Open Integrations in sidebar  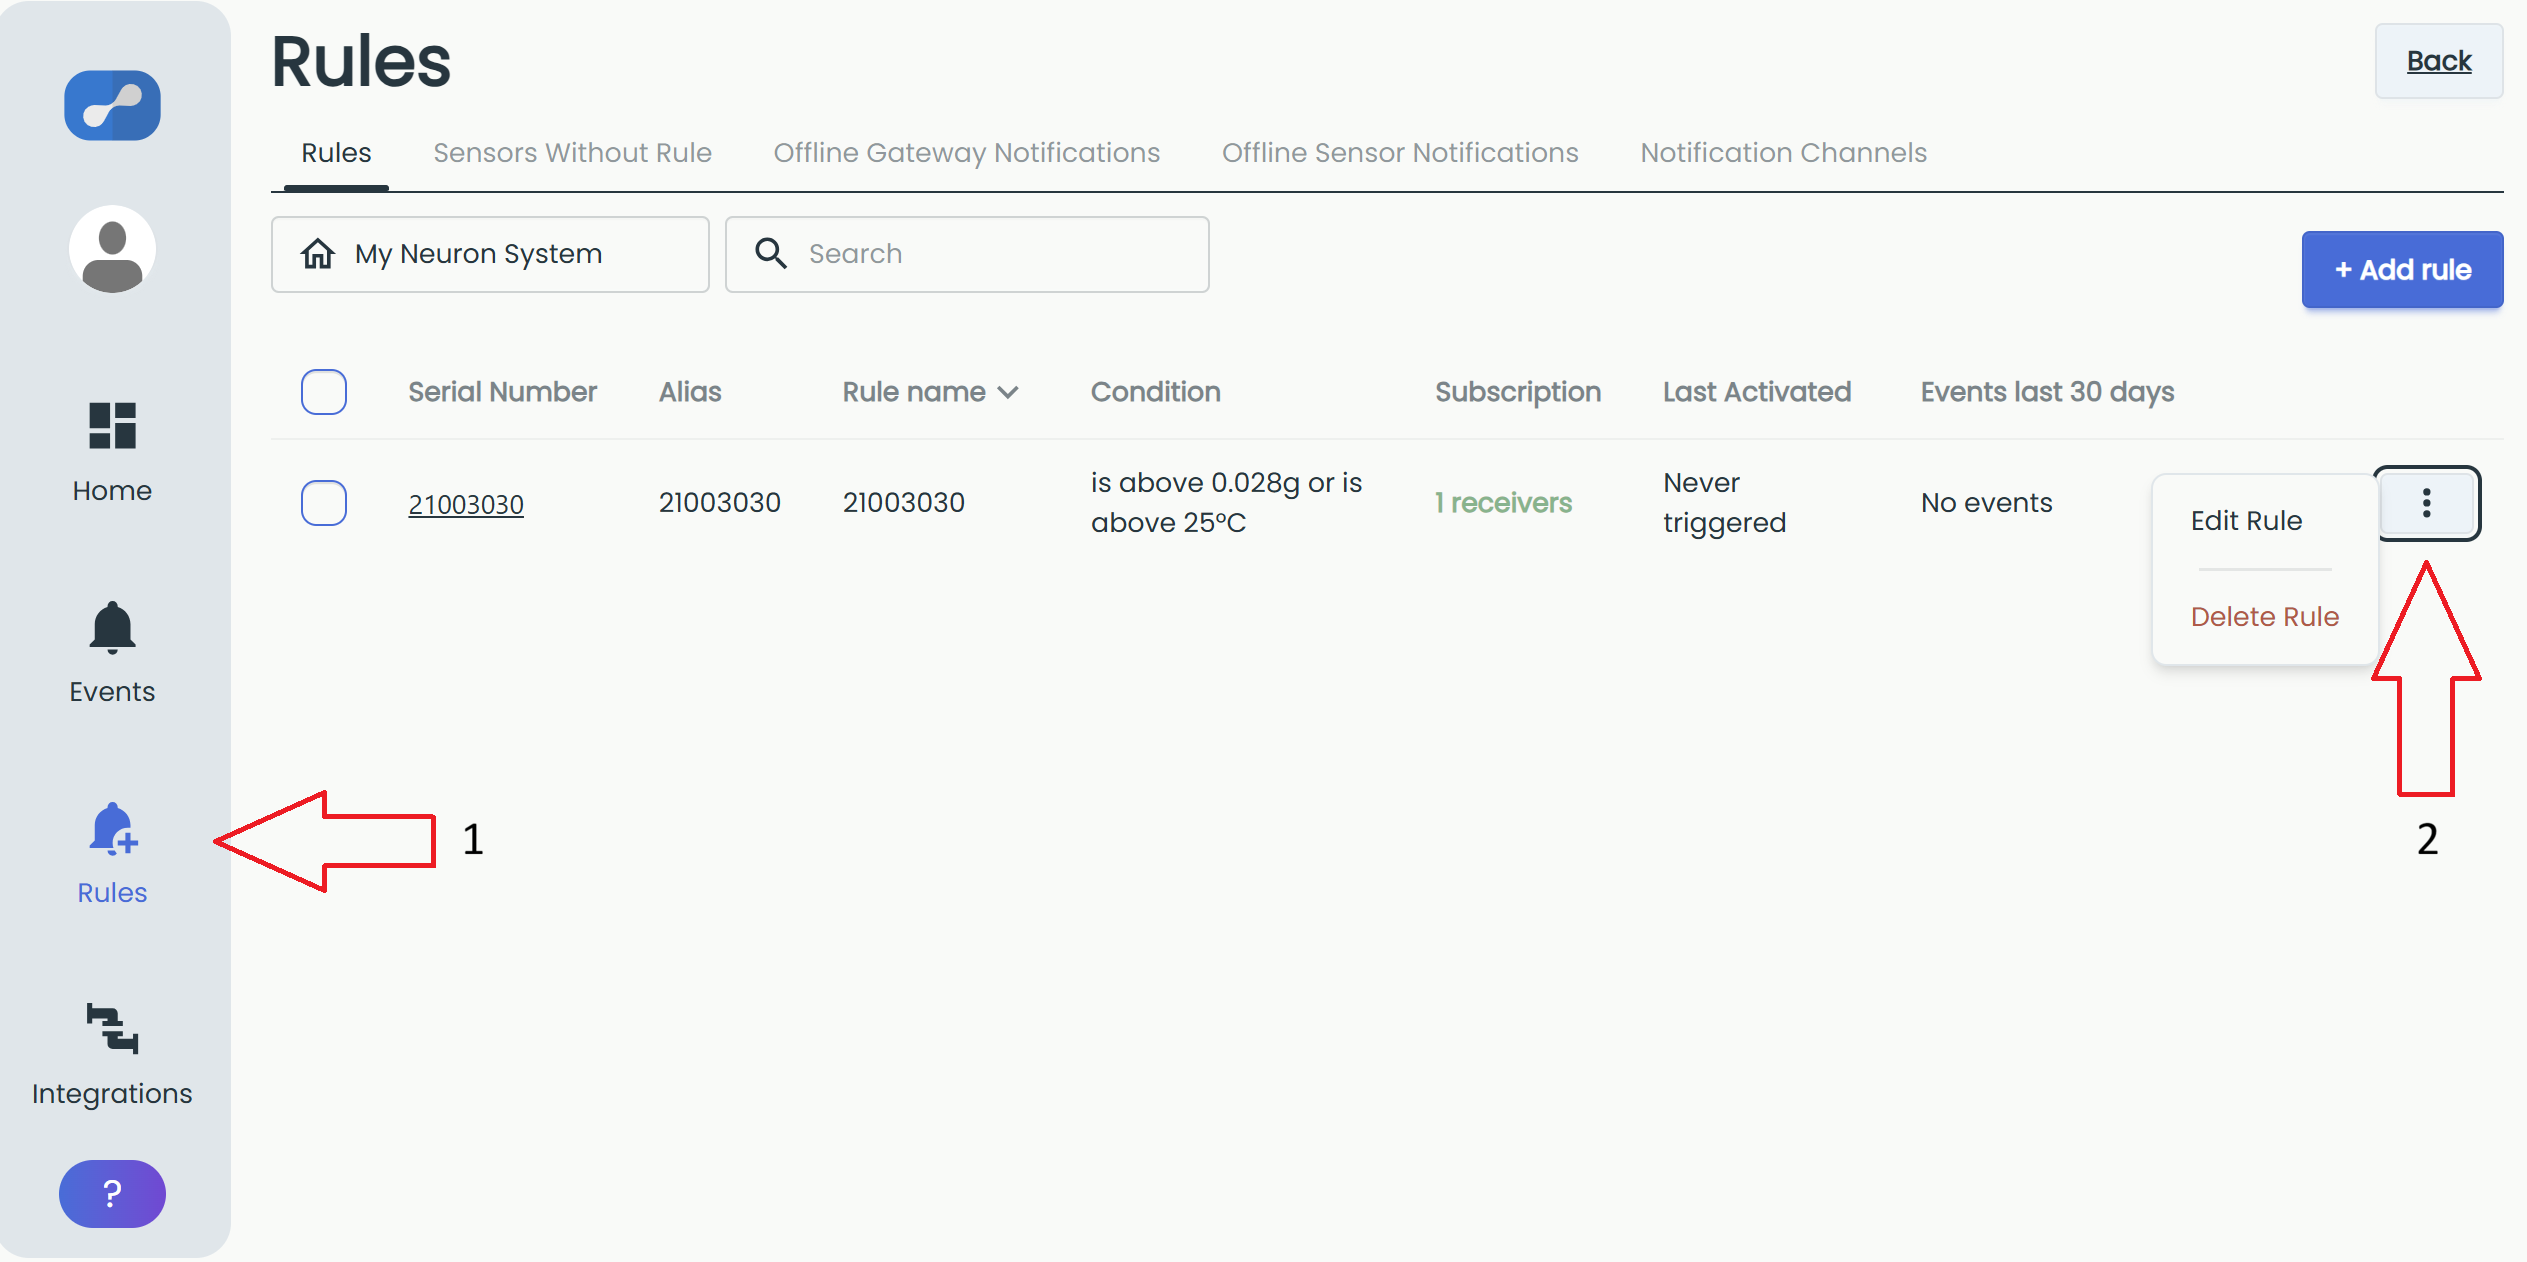112,1055
